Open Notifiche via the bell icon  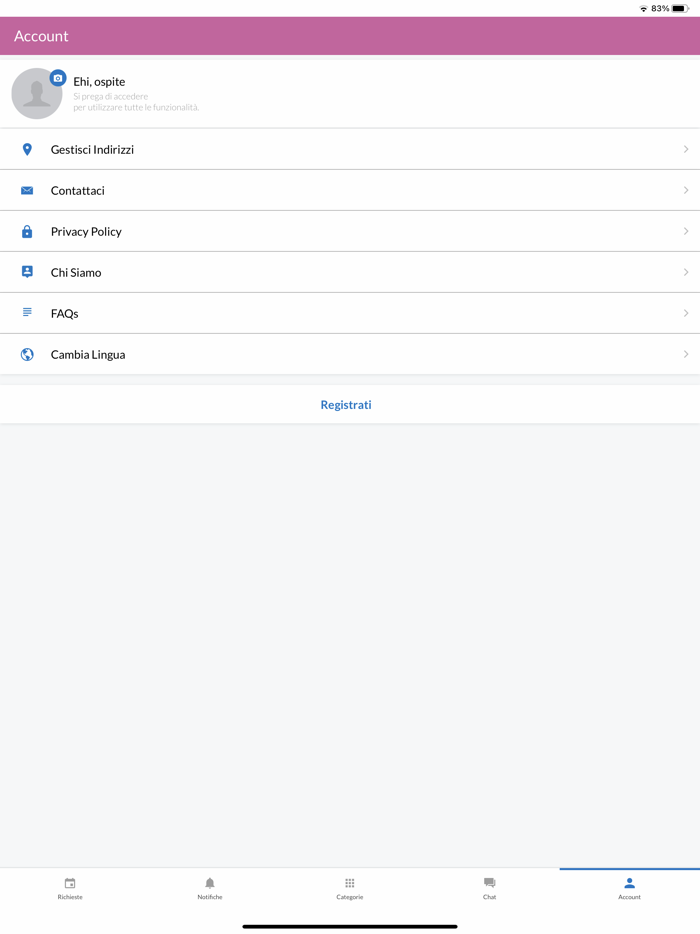(x=210, y=883)
